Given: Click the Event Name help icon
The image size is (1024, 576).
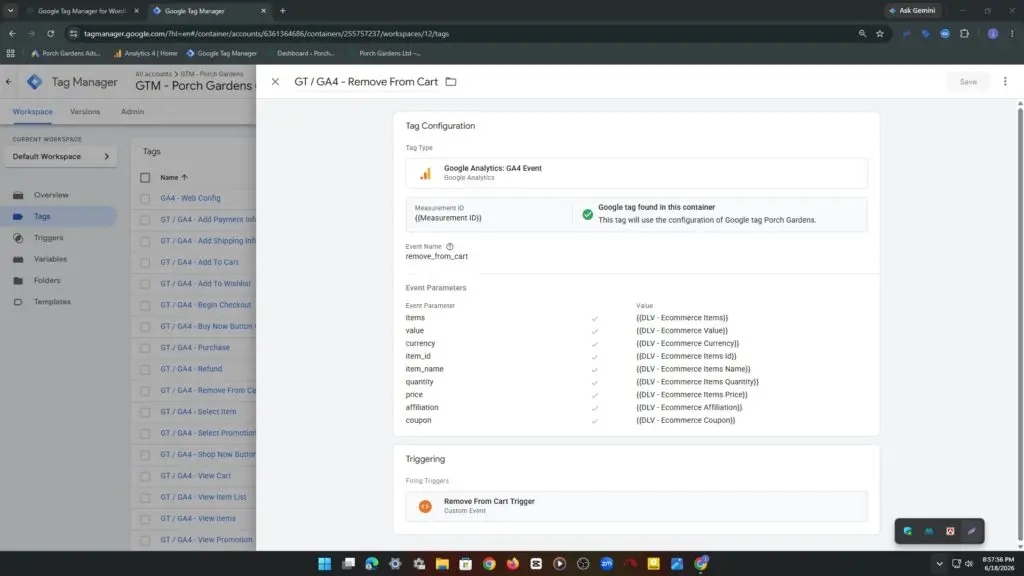Looking at the screenshot, I should pyautogui.click(x=449, y=246).
